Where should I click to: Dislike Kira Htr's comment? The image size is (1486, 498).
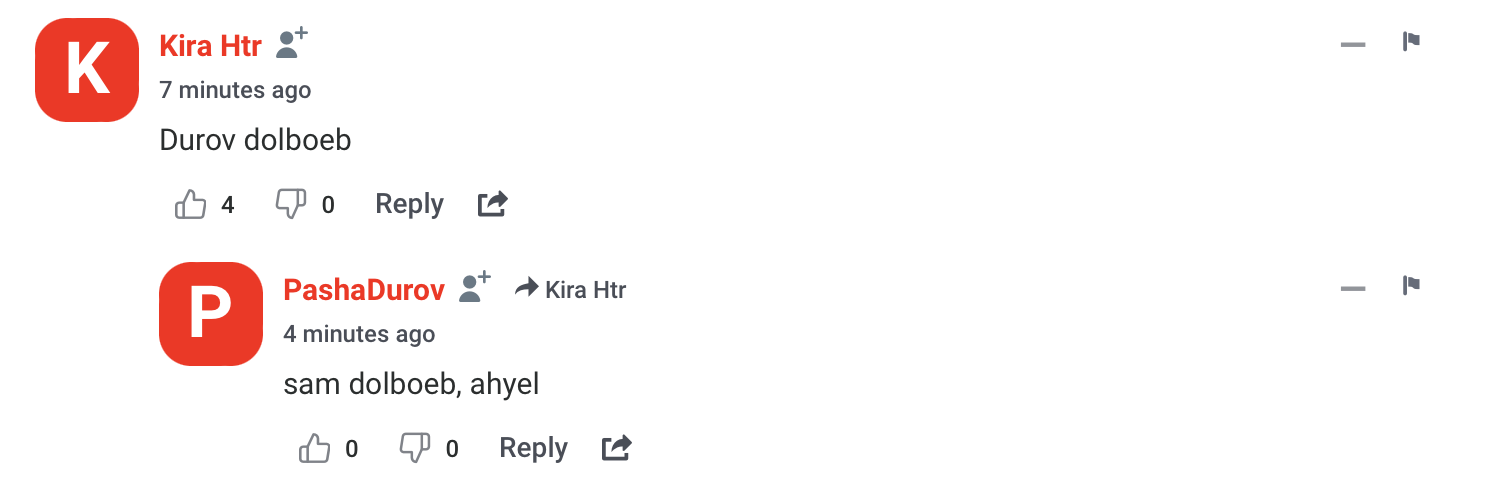click(290, 205)
